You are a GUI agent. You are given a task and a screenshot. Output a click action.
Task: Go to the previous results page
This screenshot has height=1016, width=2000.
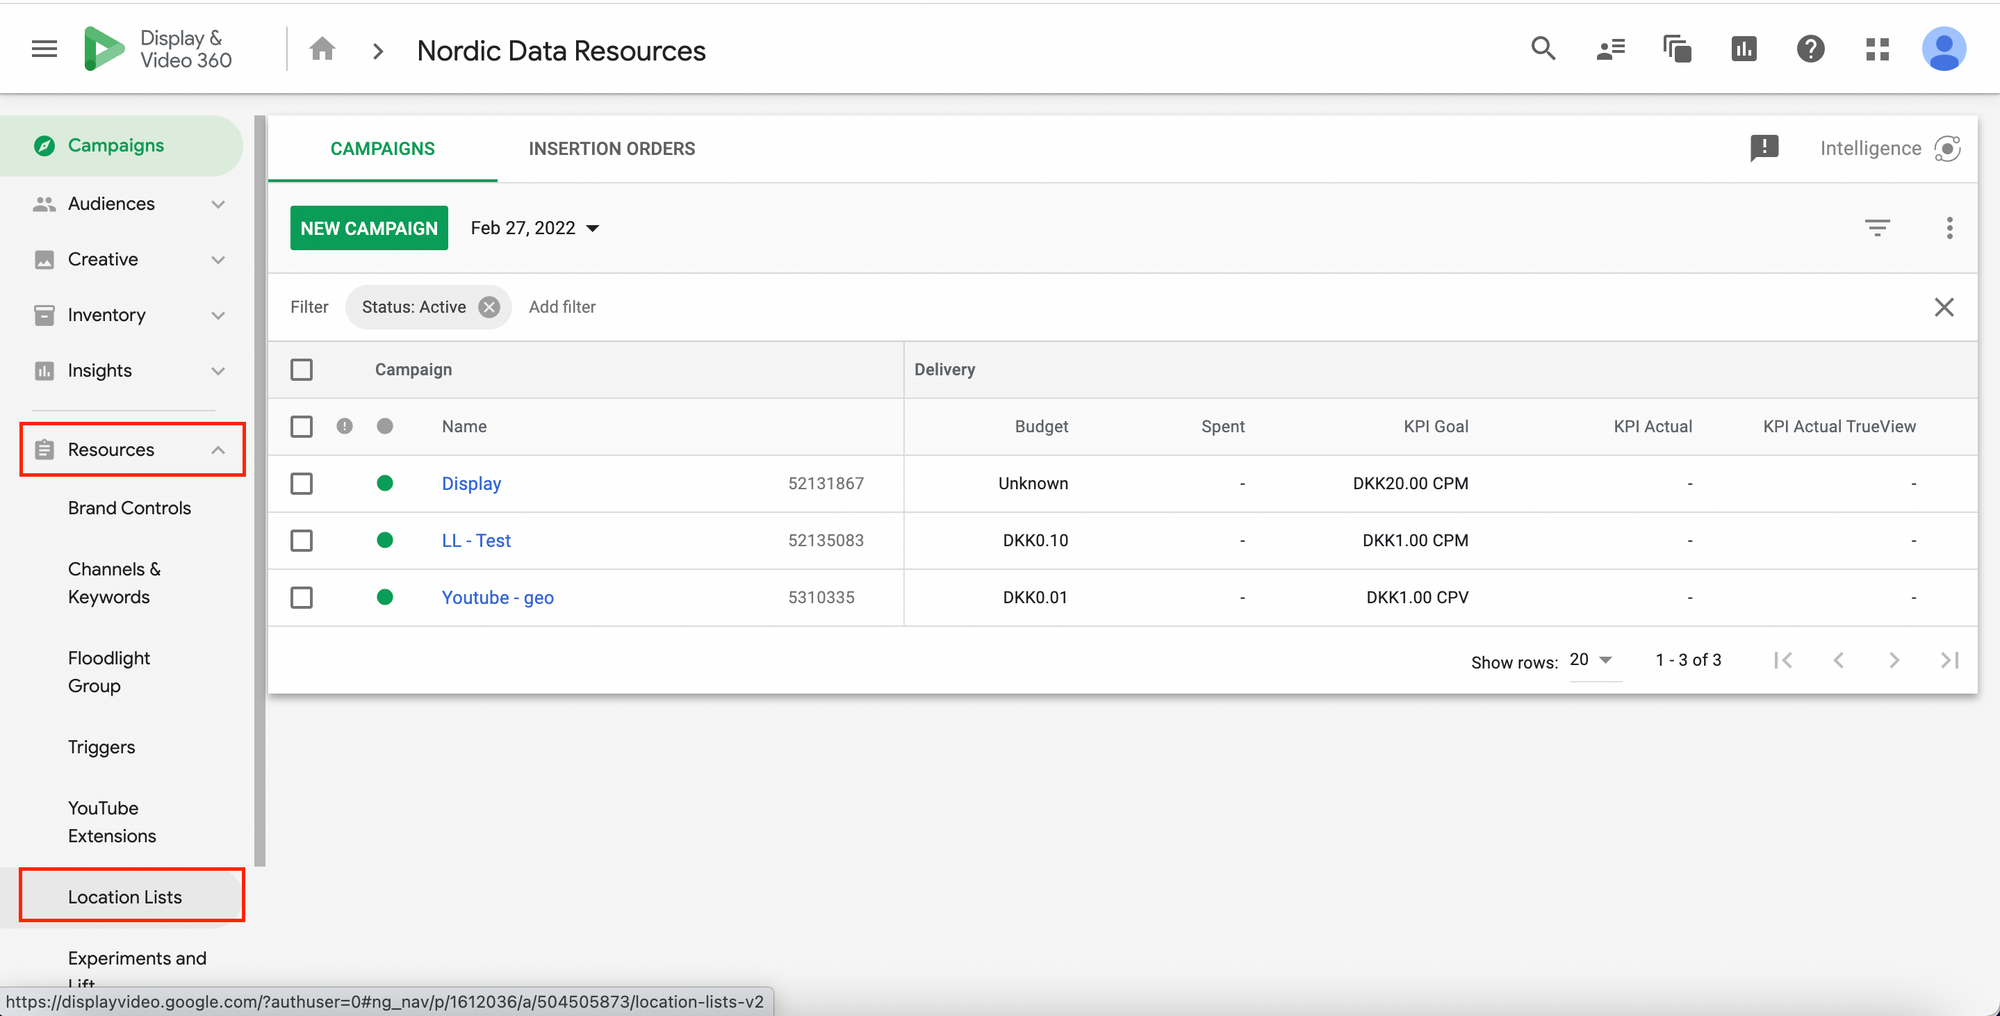(x=1838, y=660)
